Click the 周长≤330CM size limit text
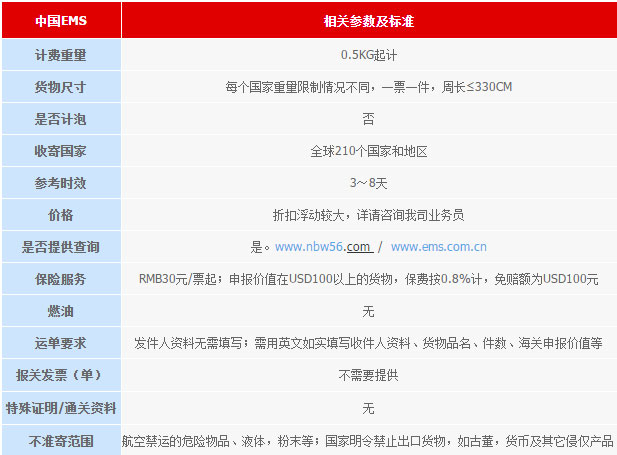 477,87
